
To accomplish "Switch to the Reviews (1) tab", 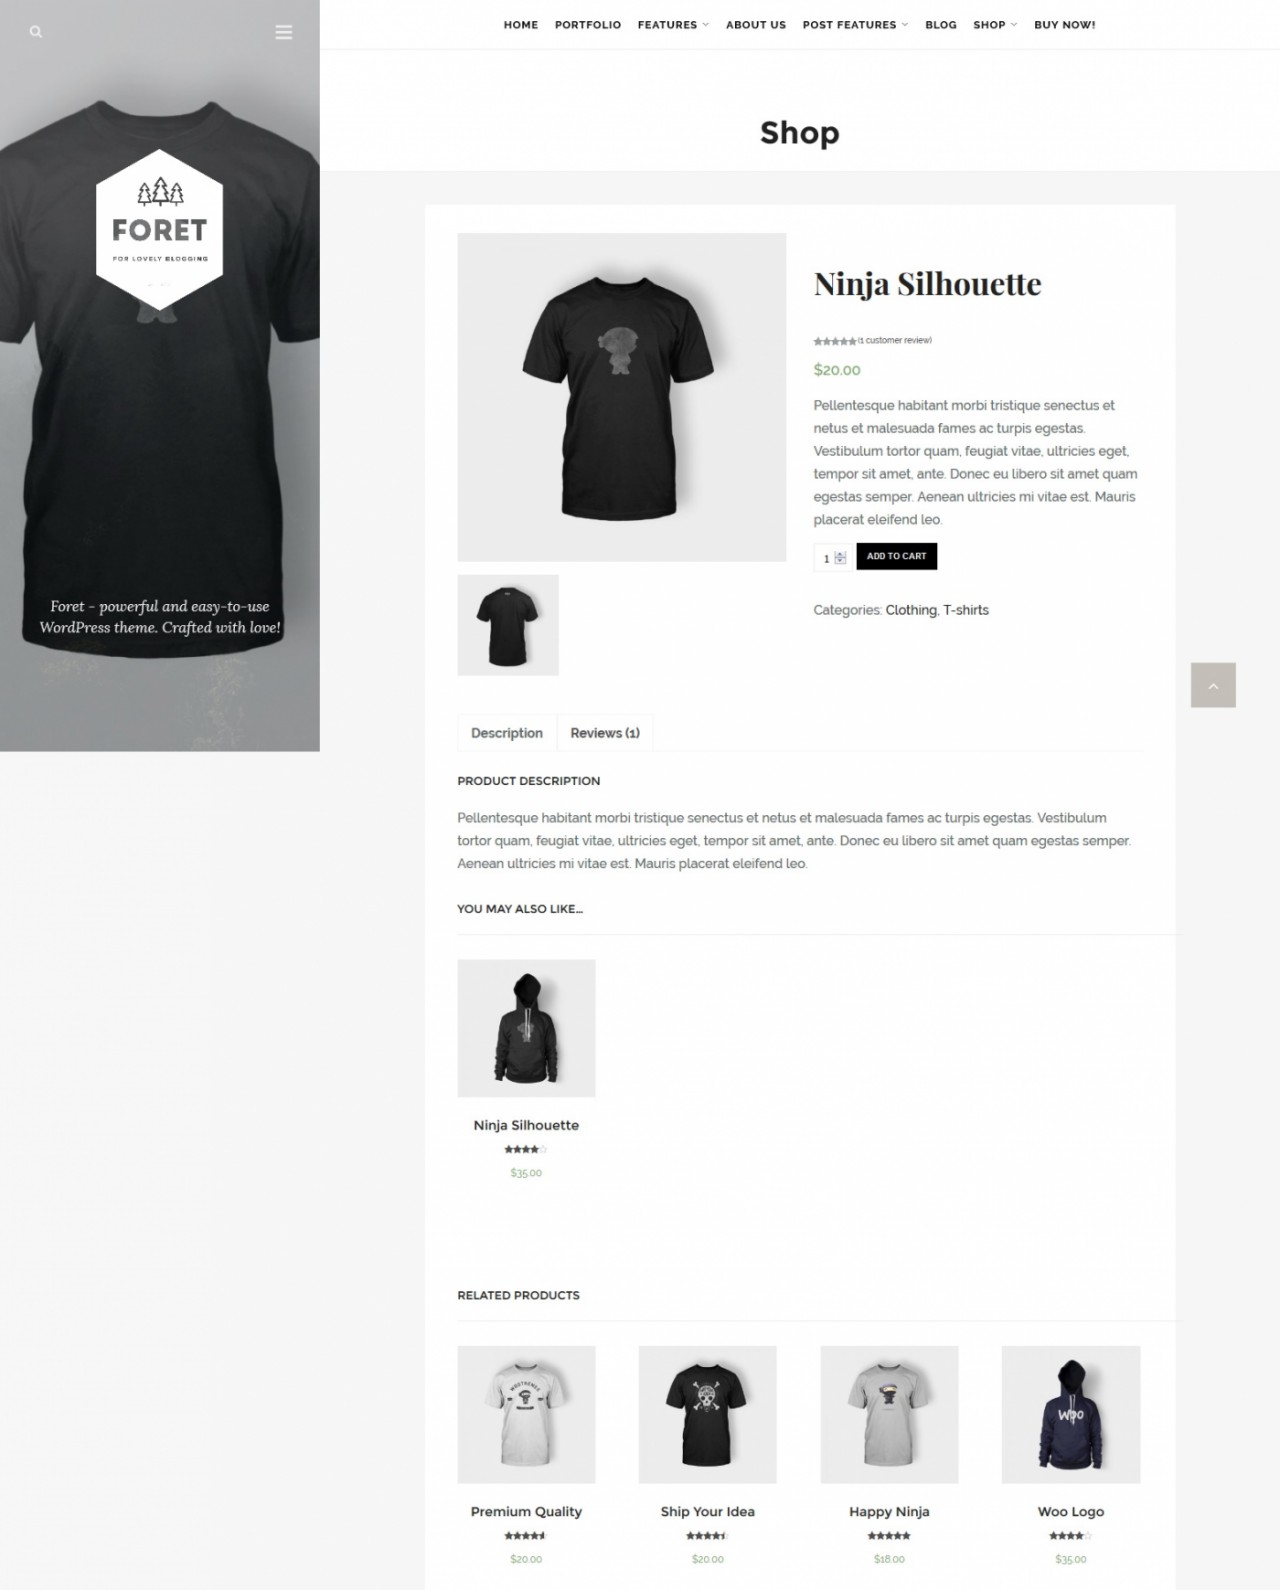I will (605, 733).
